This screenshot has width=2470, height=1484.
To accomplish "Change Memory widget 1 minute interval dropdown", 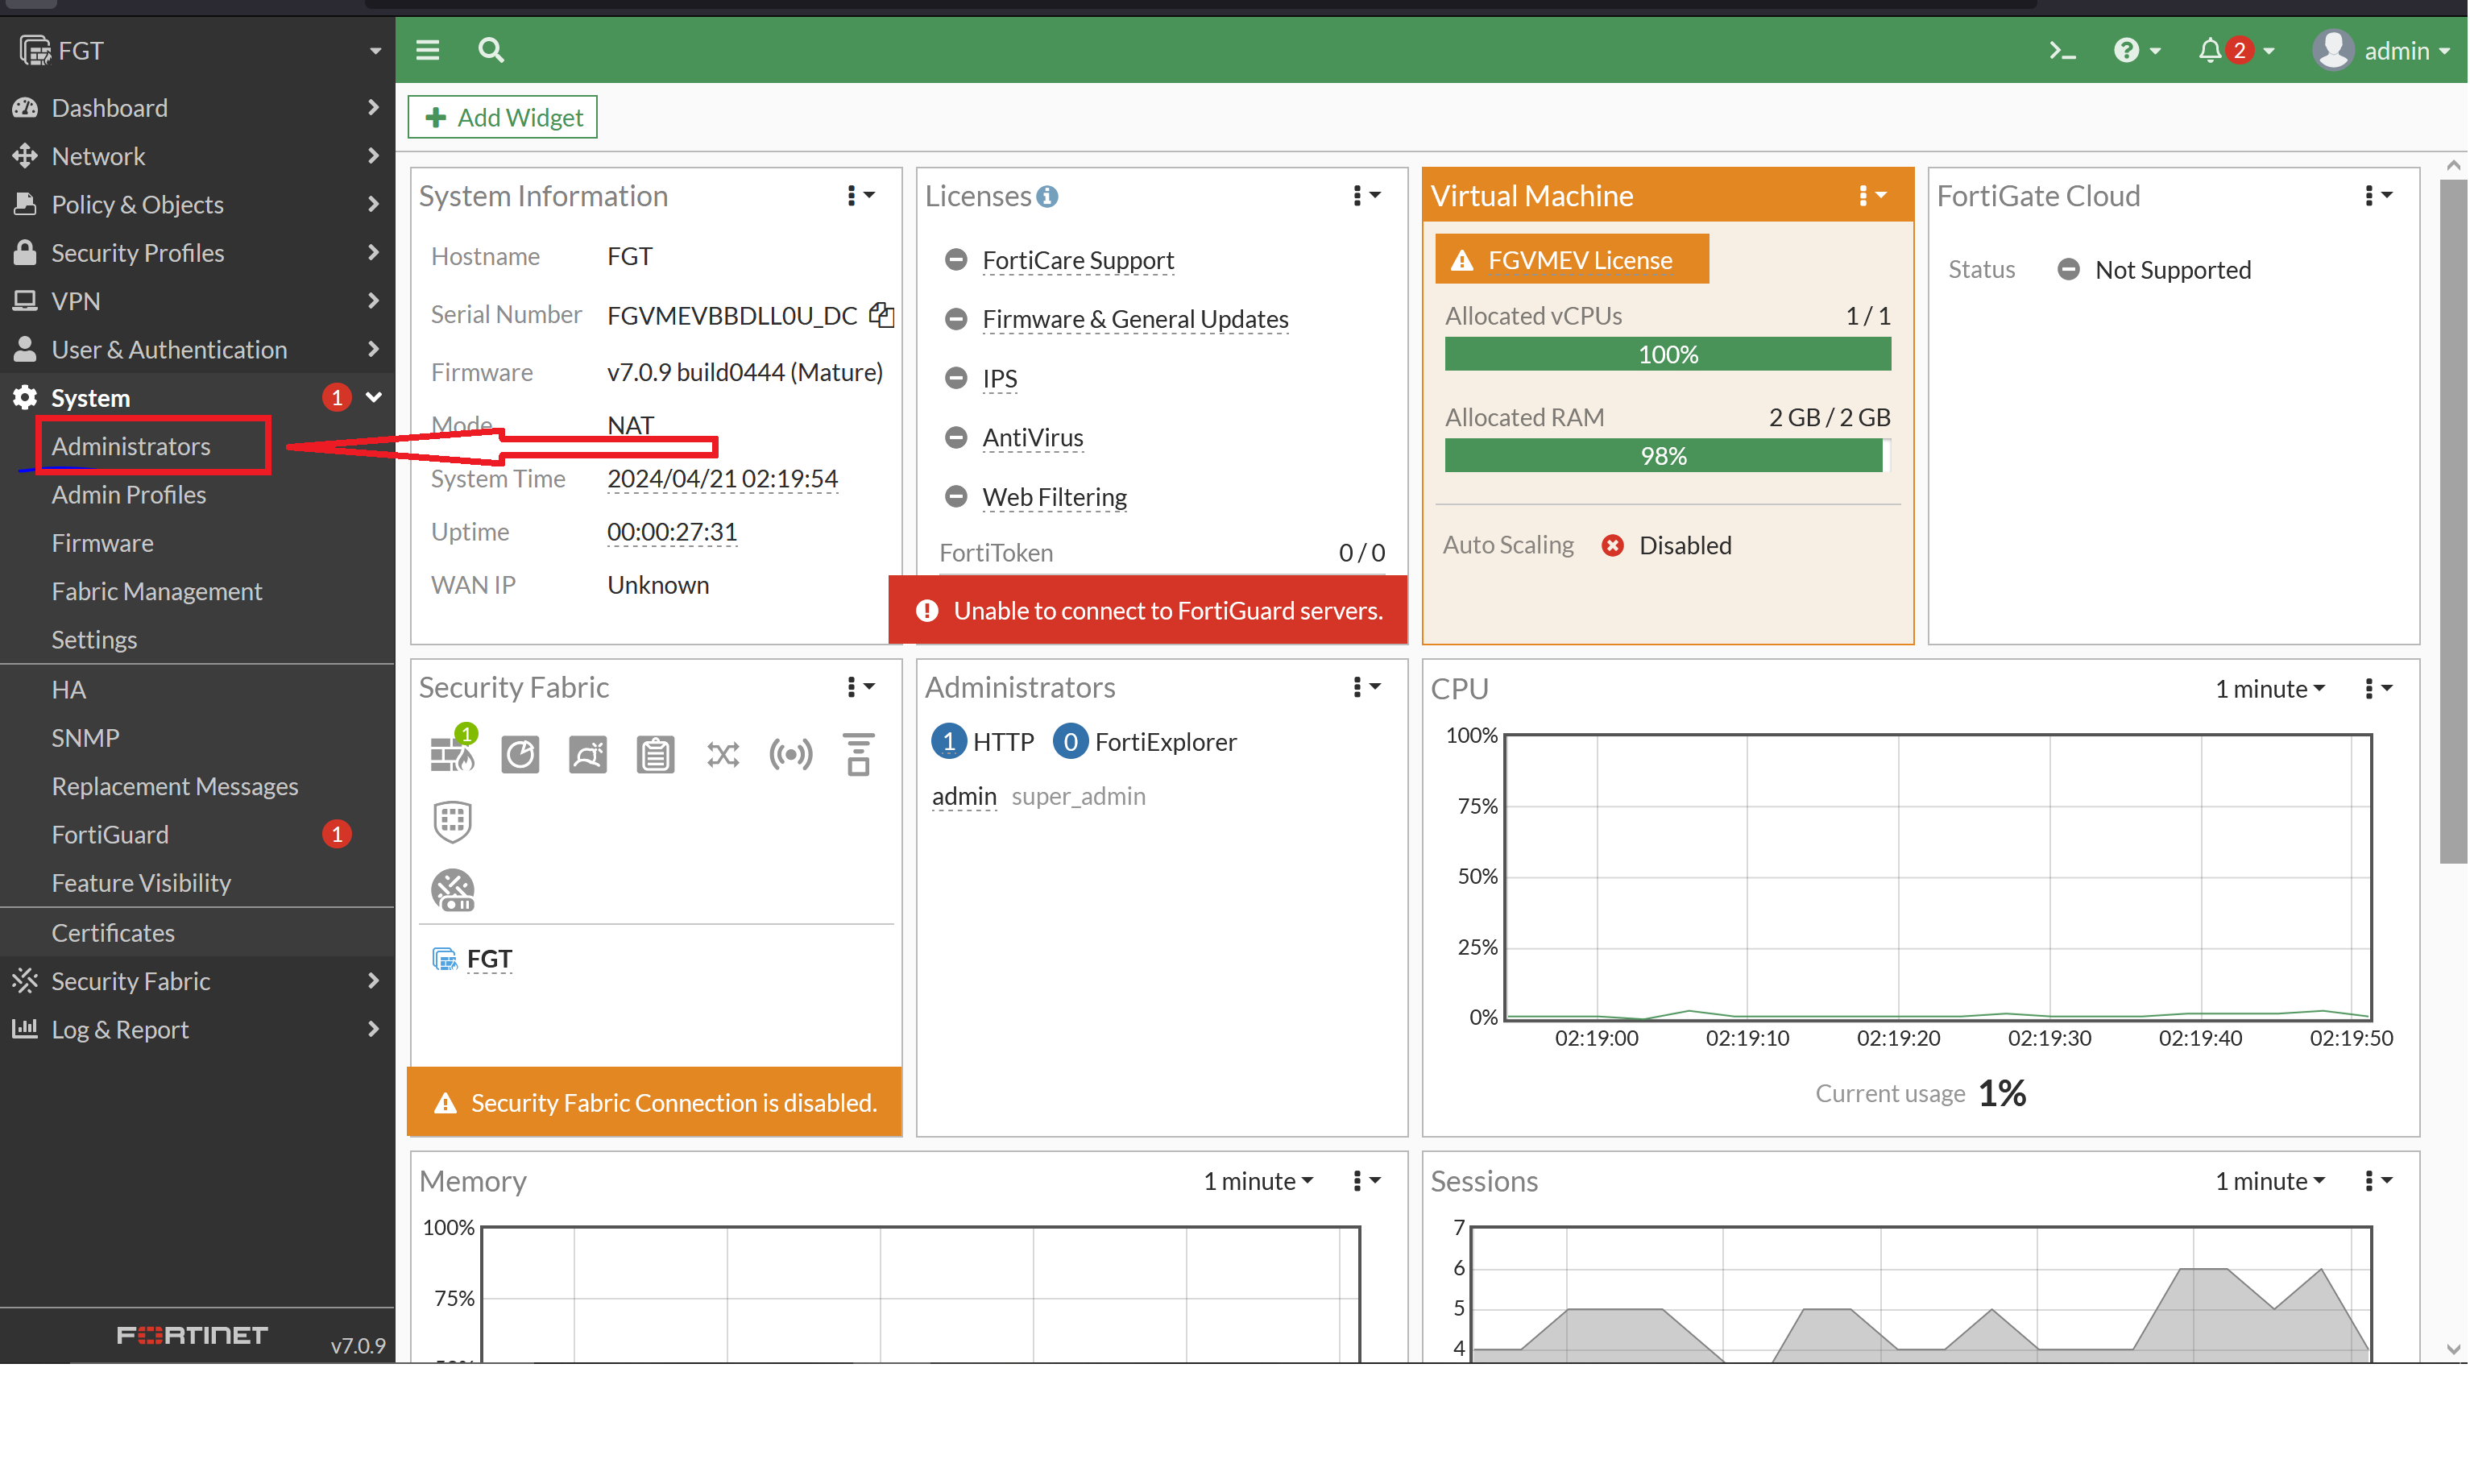I will pos(1258,1181).
